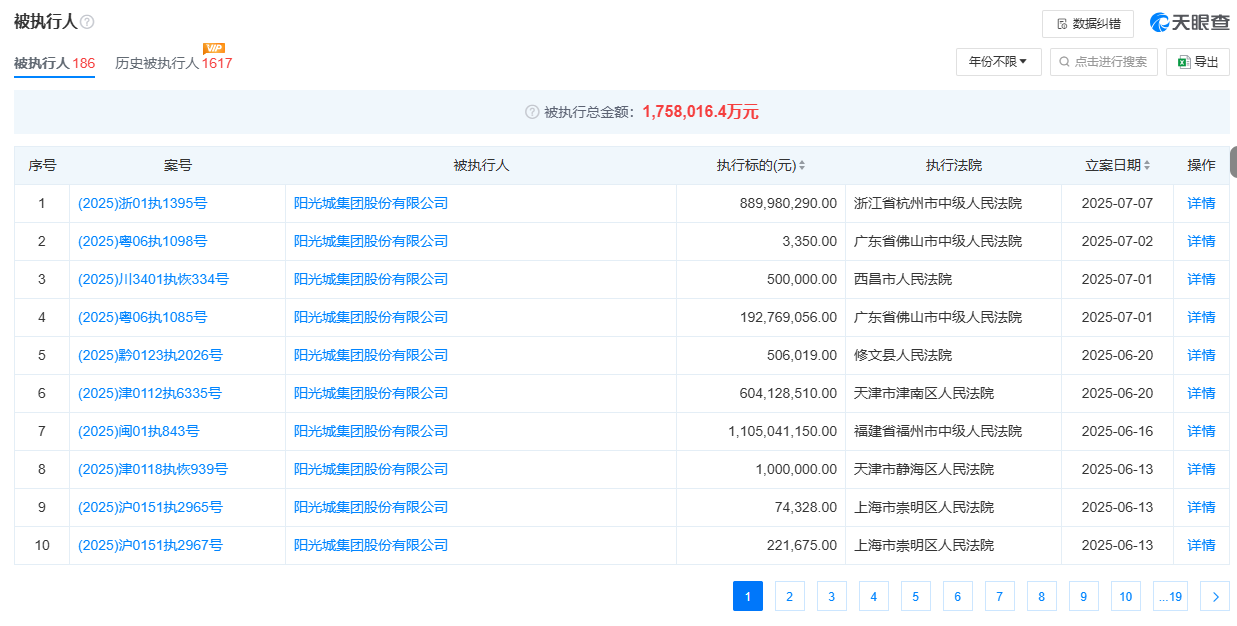Click the search field 点击进行搜索
Viewport: 1237px width, 626px height.
pyautogui.click(x=1103, y=62)
